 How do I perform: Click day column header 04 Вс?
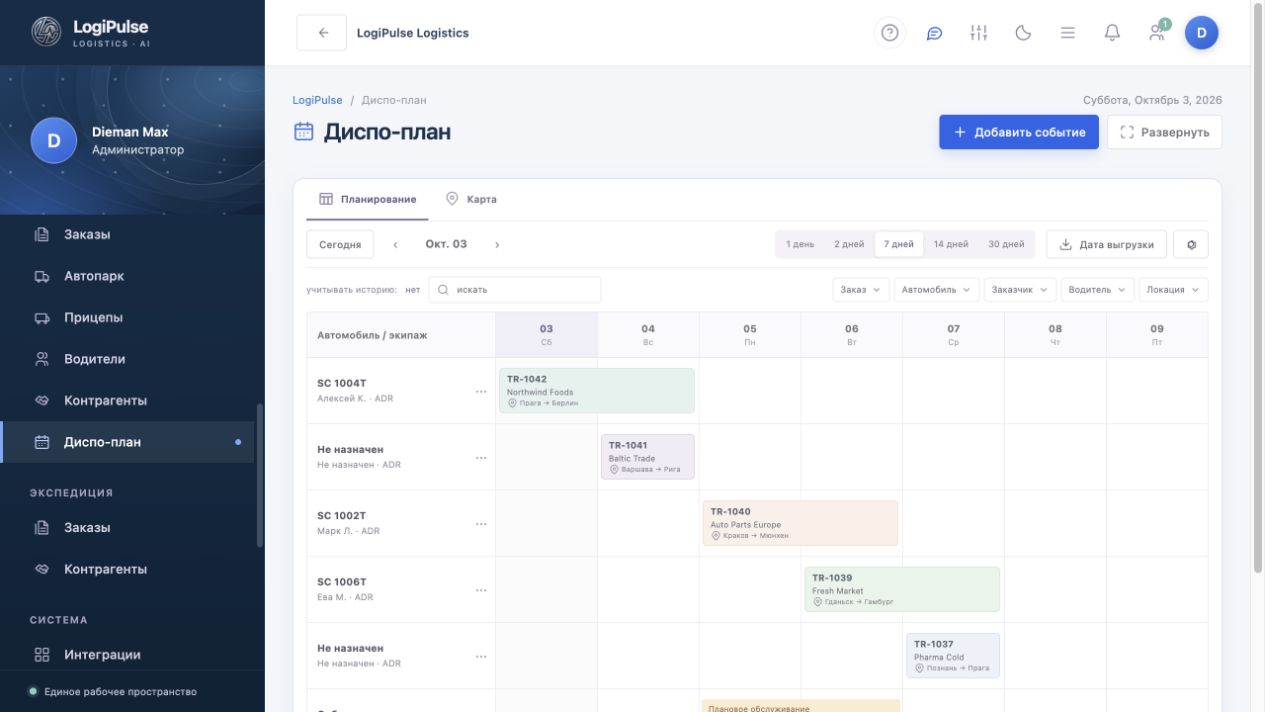click(x=648, y=334)
